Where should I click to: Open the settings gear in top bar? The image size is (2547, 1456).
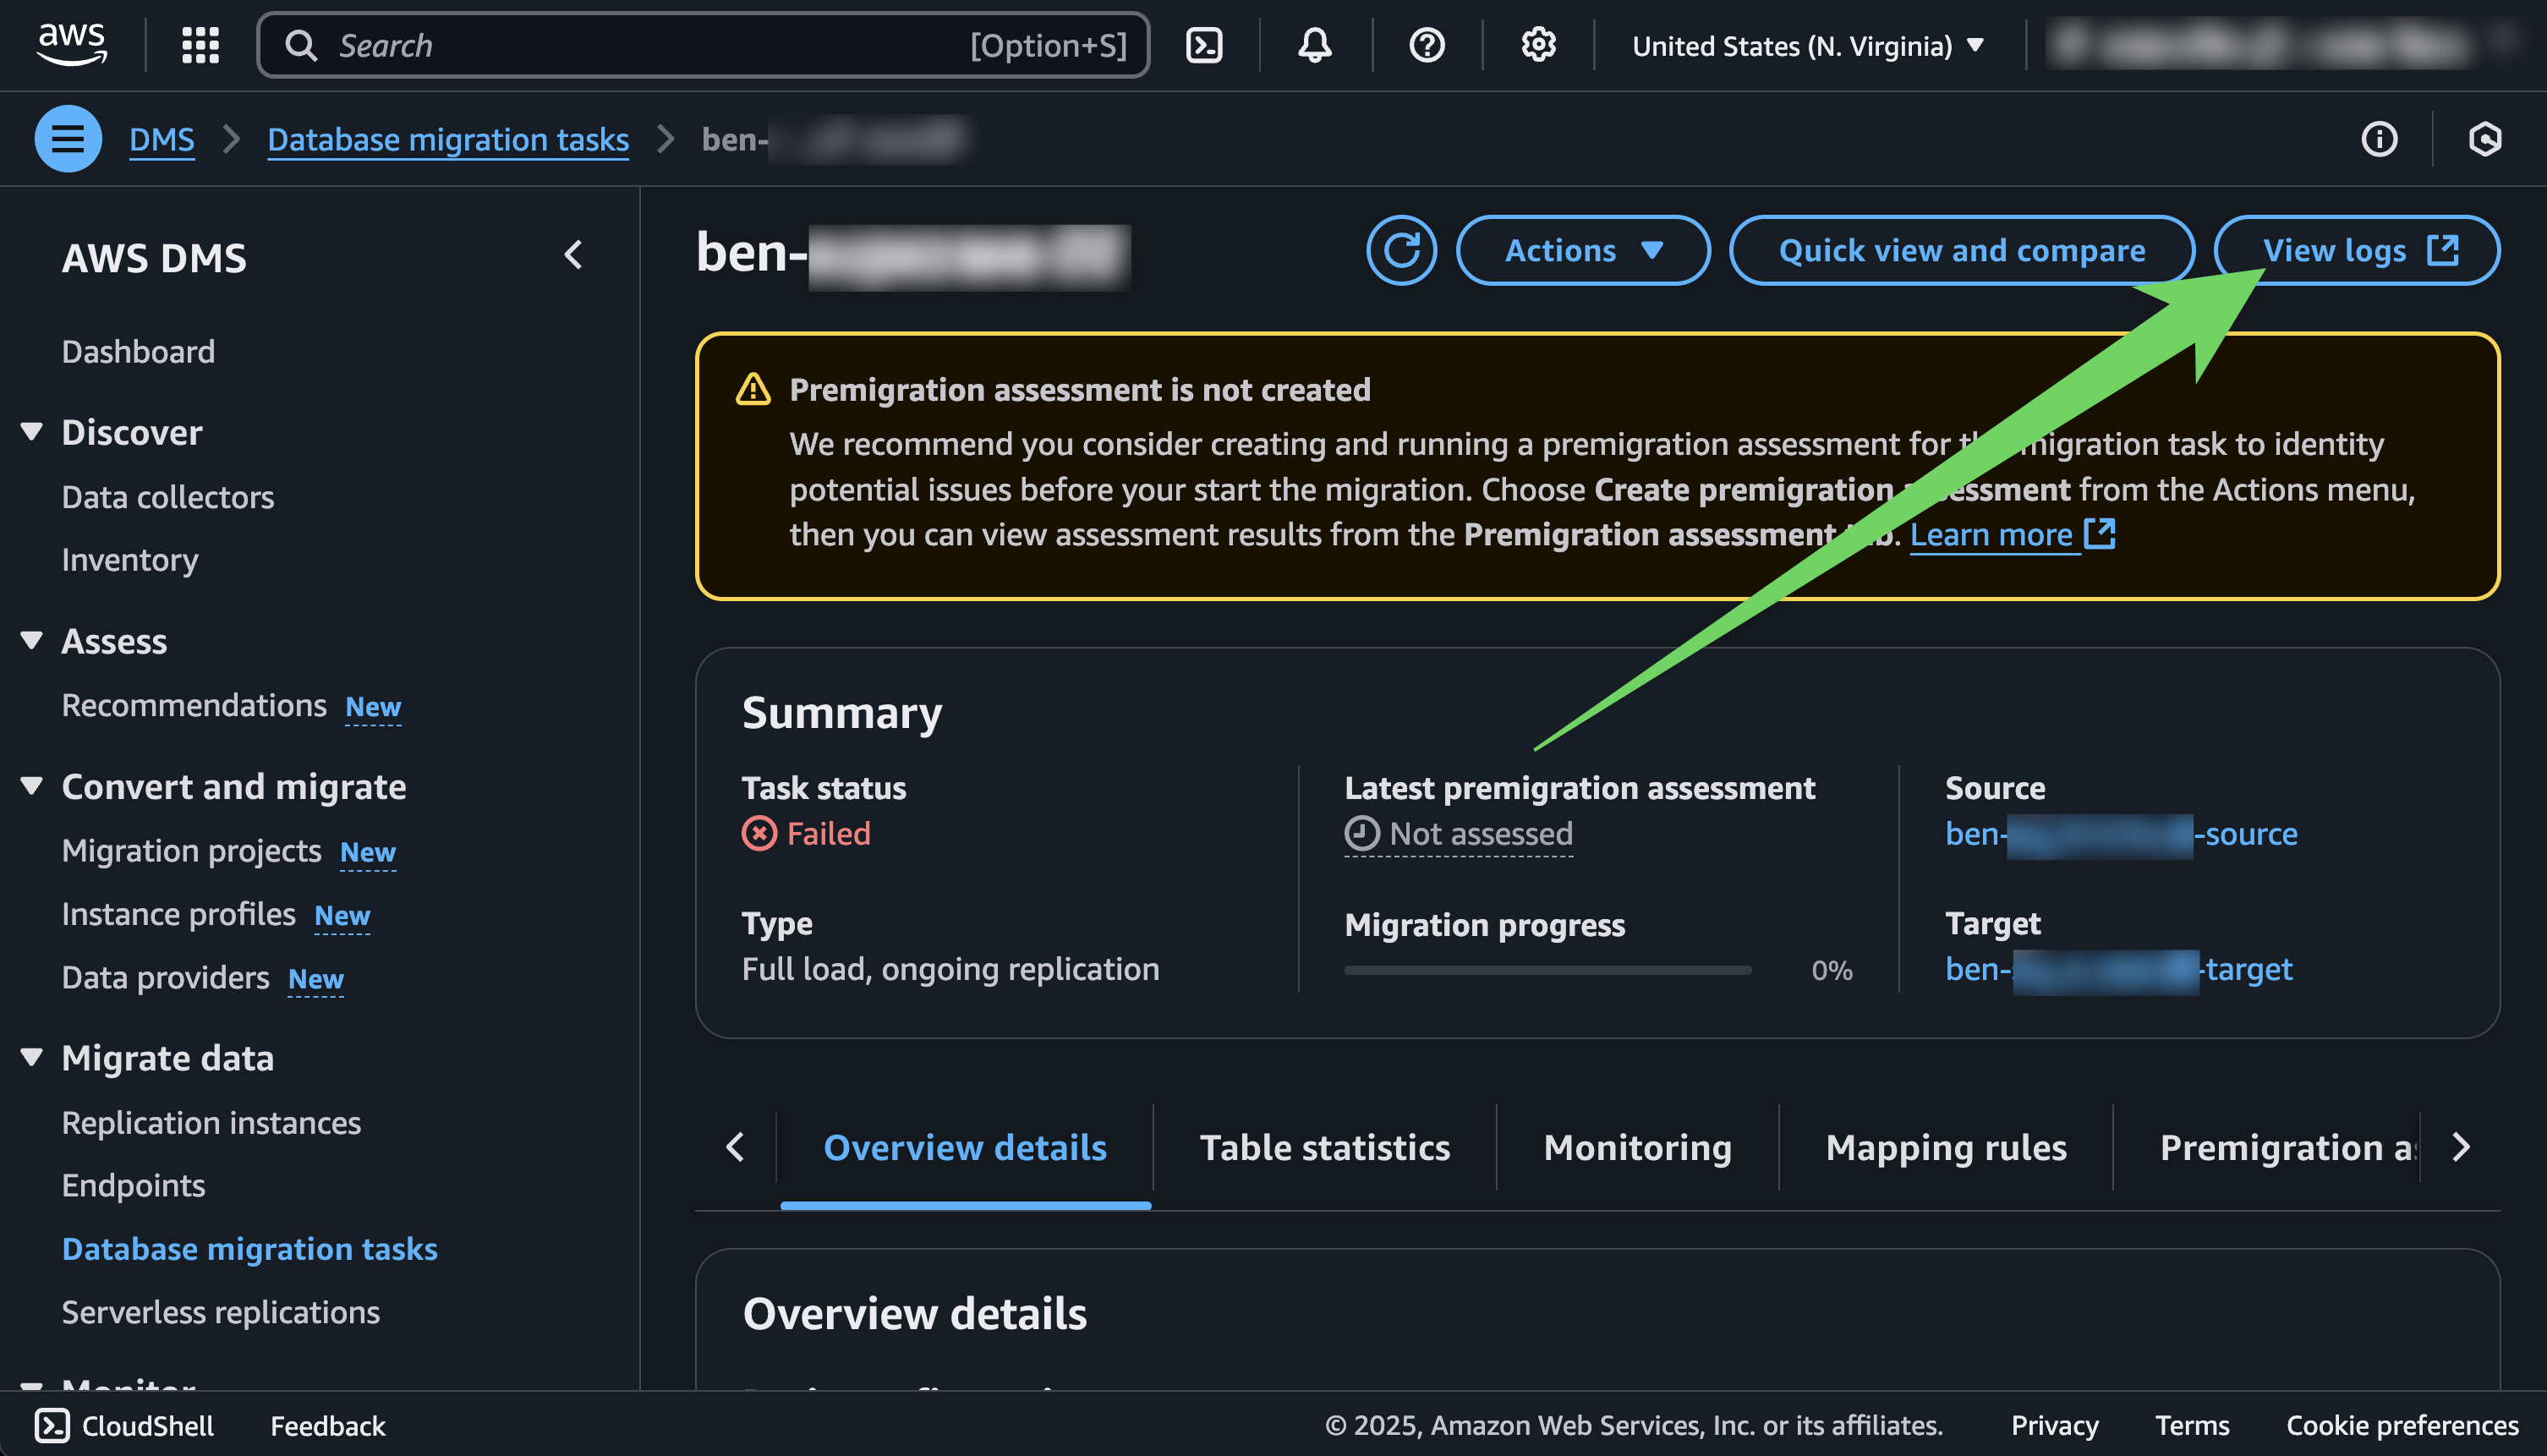point(1538,45)
